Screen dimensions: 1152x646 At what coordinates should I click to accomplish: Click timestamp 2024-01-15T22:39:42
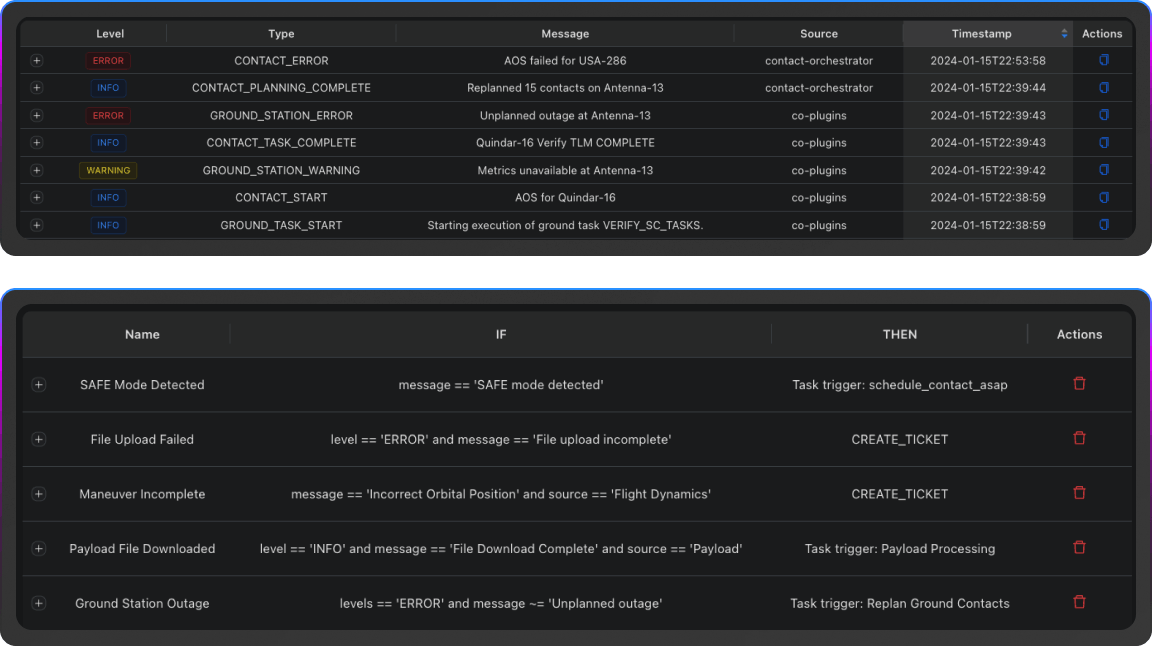tap(988, 171)
